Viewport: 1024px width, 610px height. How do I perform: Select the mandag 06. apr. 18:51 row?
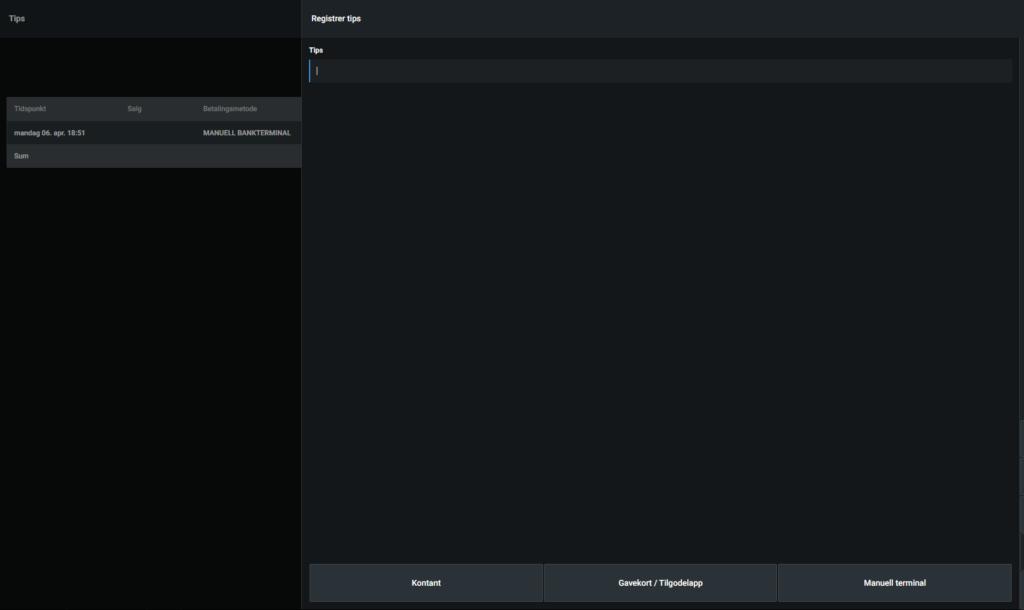[50, 132]
